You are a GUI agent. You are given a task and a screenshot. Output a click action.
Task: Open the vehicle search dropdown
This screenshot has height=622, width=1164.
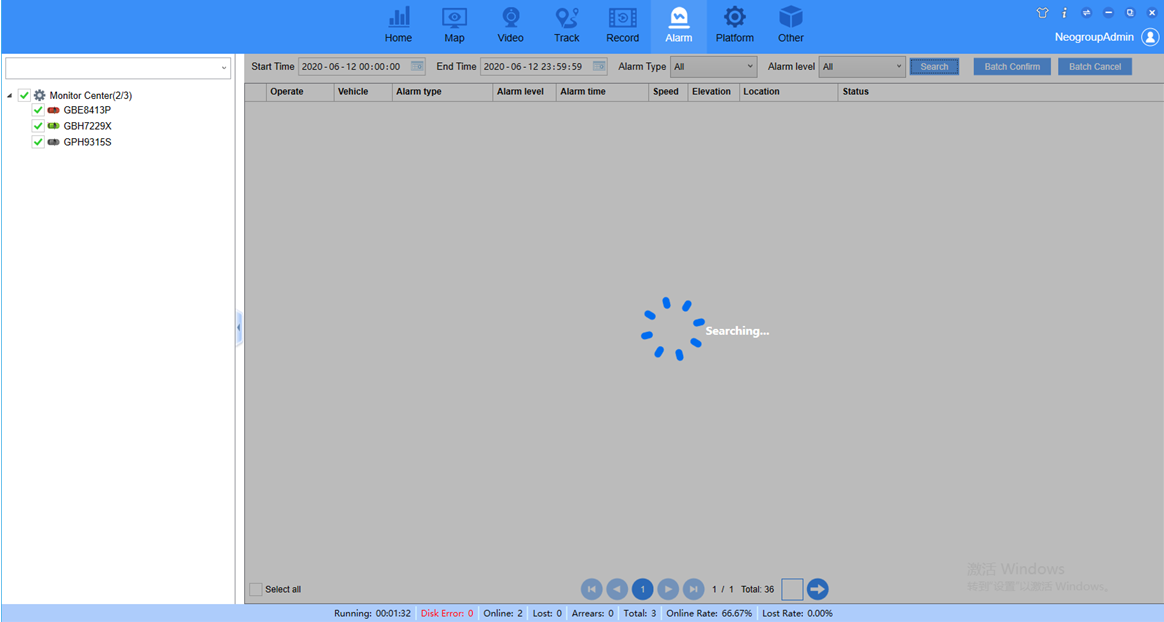coord(223,68)
